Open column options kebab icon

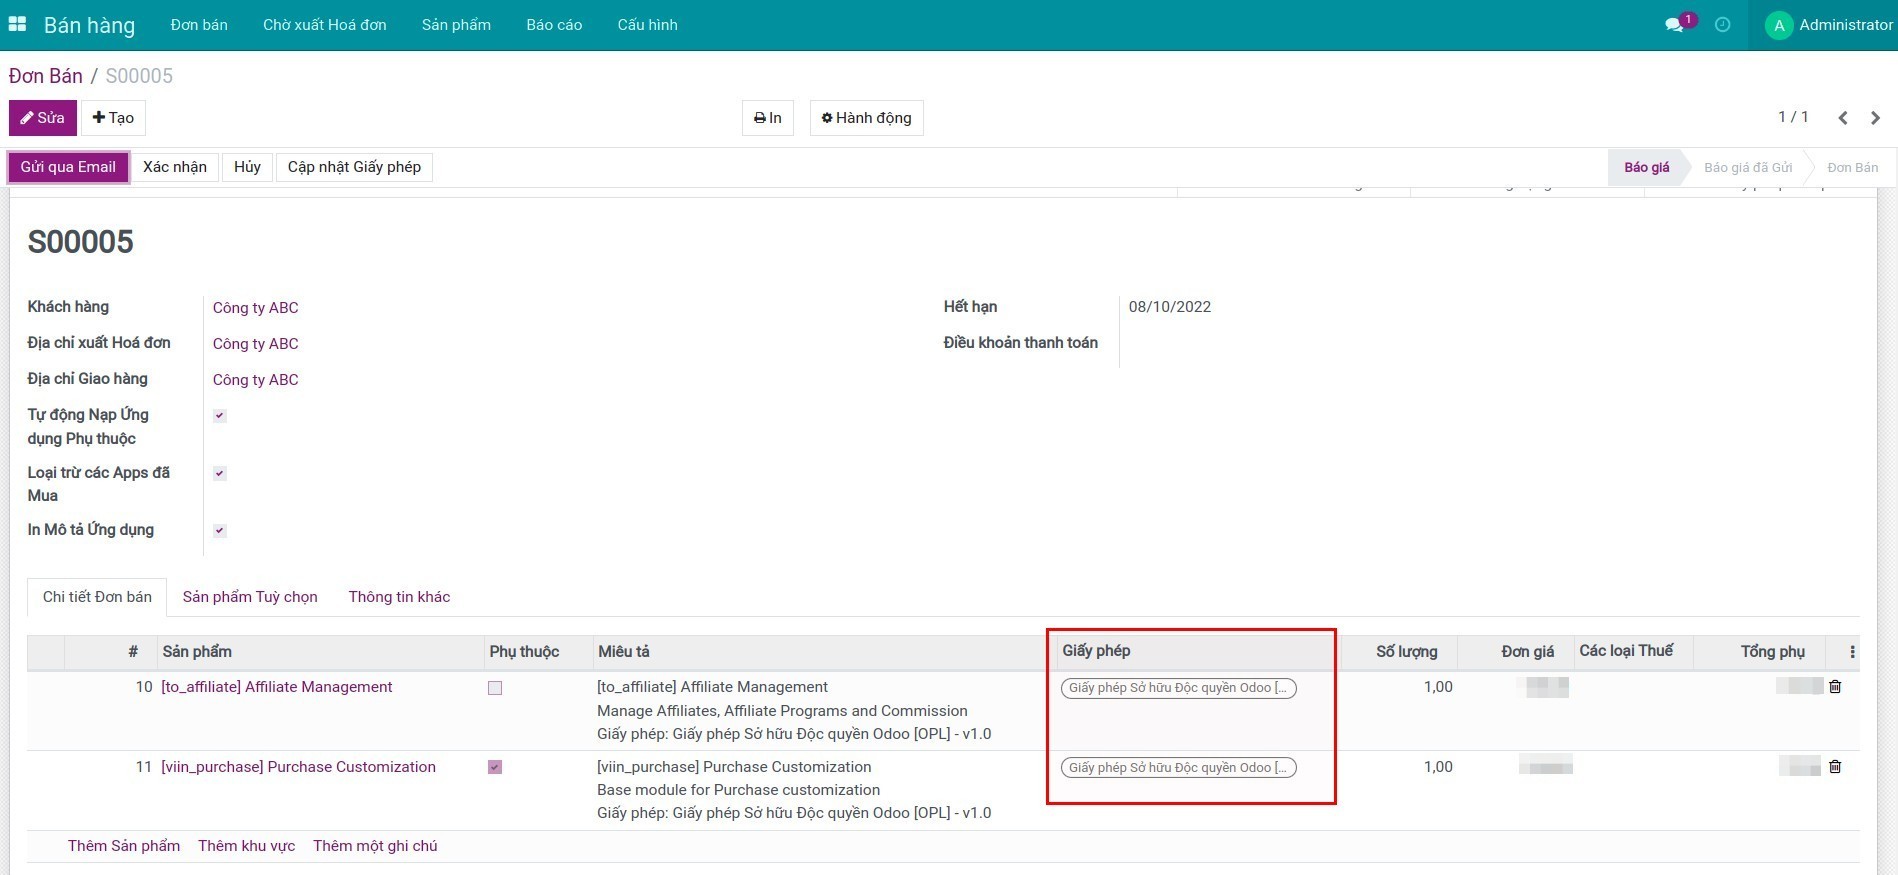(x=1852, y=652)
